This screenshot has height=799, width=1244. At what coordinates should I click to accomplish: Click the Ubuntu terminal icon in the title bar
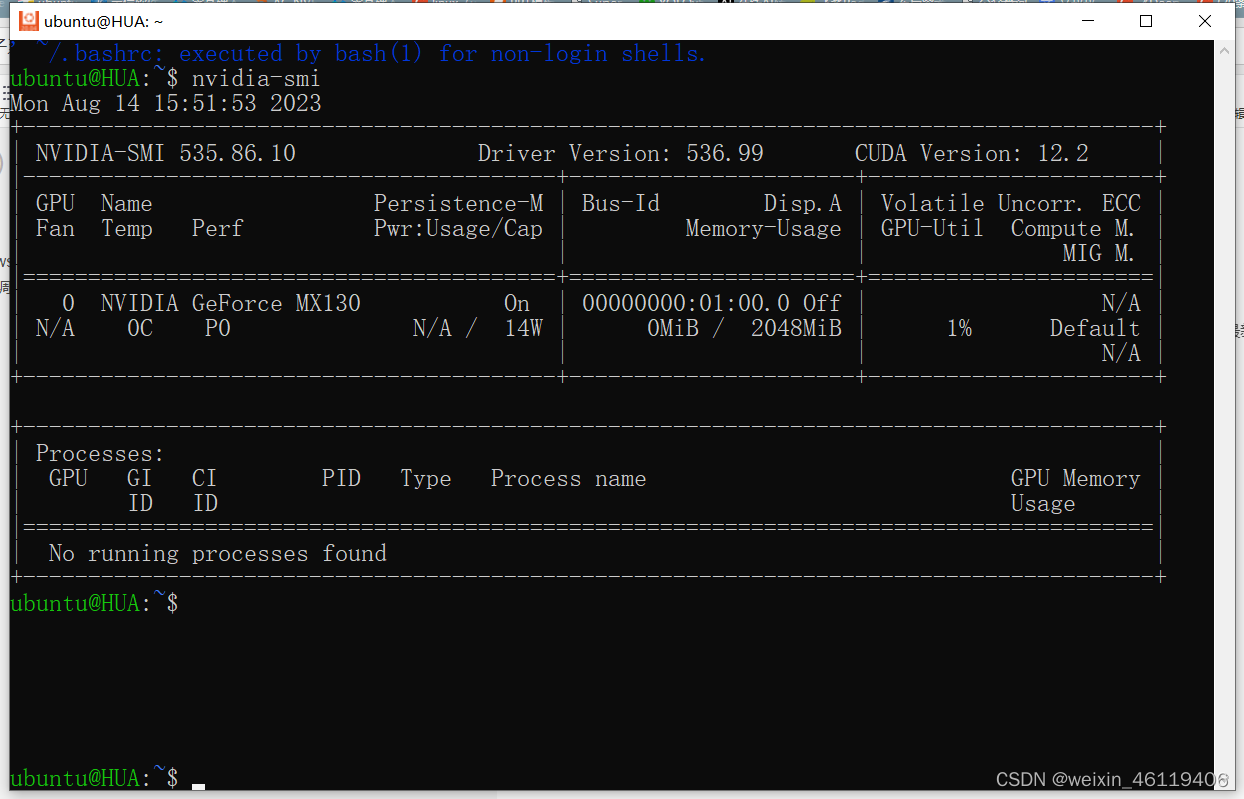(x=28, y=20)
